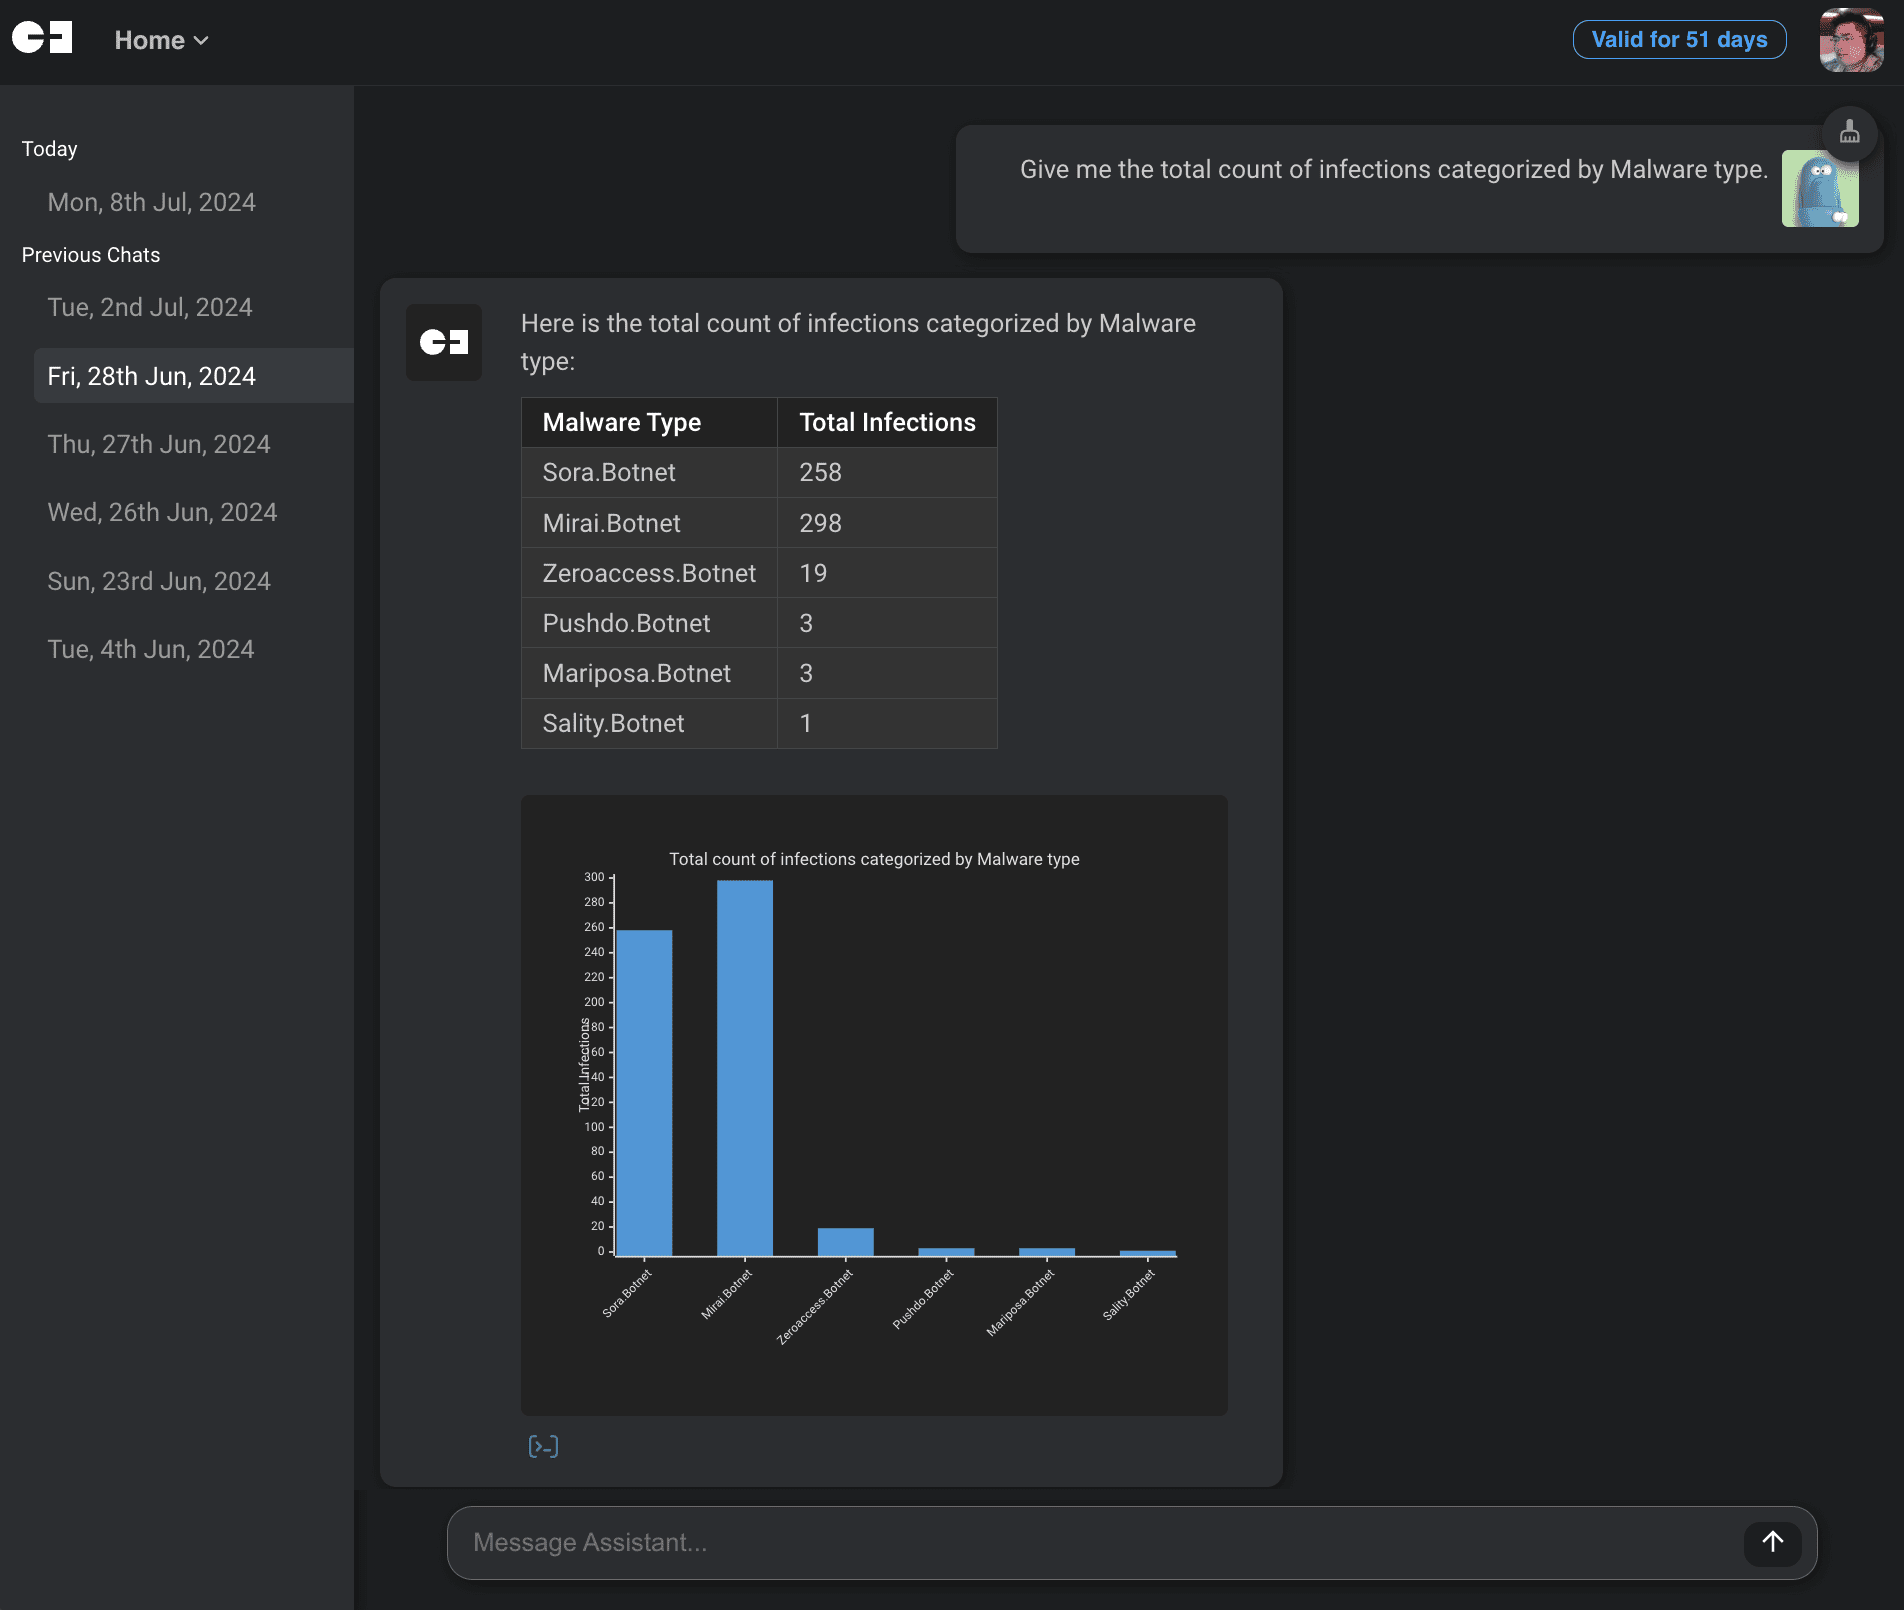Click the Valid for 51 days badge

pyautogui.click(x=1679, y=40)
